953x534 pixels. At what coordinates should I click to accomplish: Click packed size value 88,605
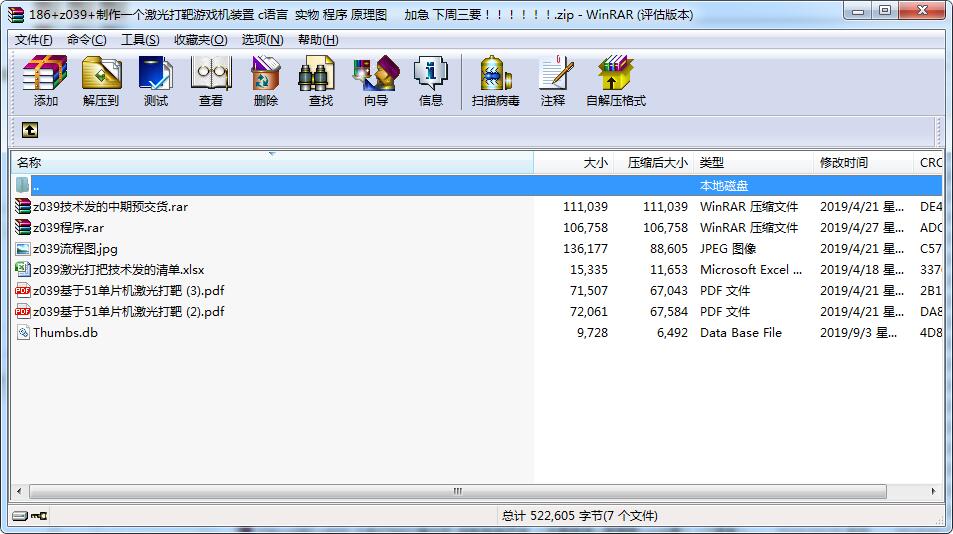click(669, 248)
